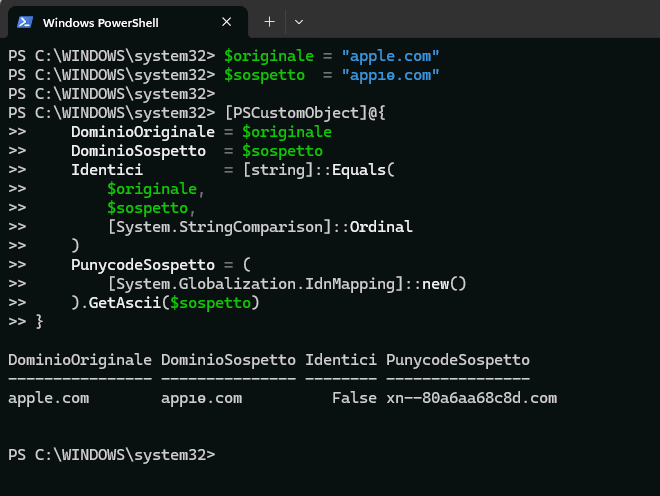Select the Windows PowerShell tab
The image size is (660, 496).
pyautogui.click(x=128, y=22)
